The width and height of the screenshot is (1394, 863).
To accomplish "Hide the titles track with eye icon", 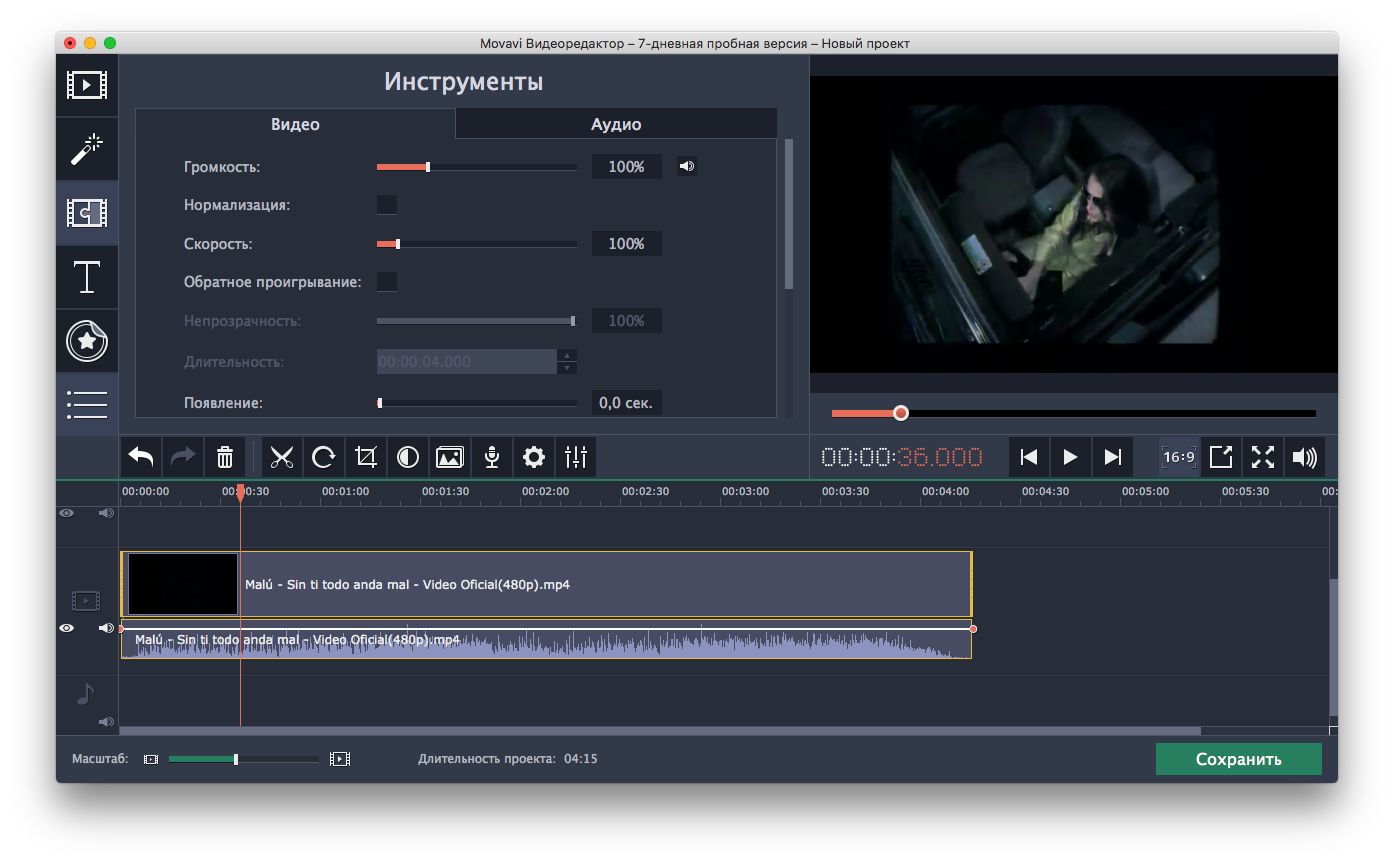I will [66, 513].
